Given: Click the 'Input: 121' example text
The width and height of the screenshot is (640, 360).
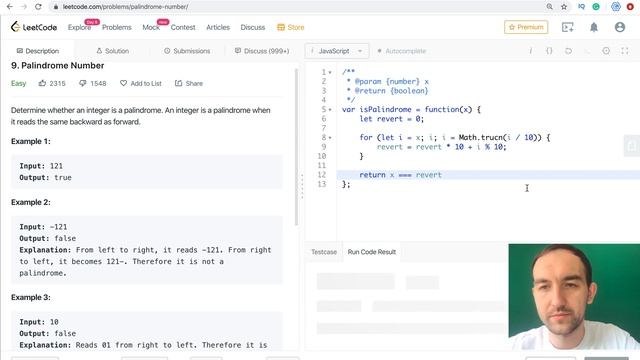Looking at the screenshot, I should click(x=41, y=166).
